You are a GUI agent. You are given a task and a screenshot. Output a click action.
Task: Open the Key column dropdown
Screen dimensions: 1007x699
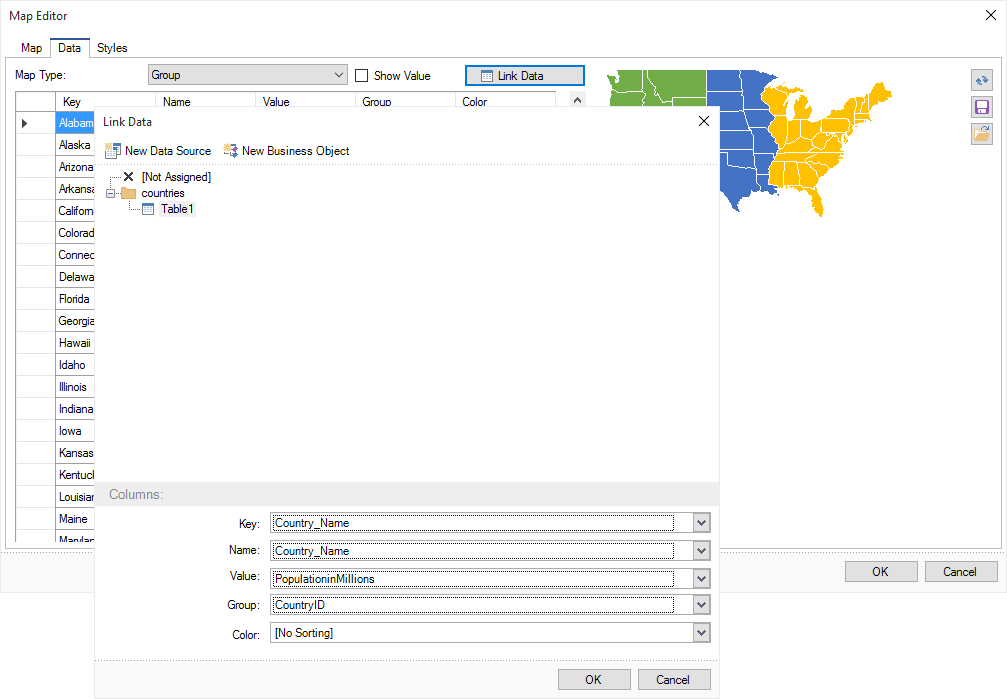tap(701, 523)
